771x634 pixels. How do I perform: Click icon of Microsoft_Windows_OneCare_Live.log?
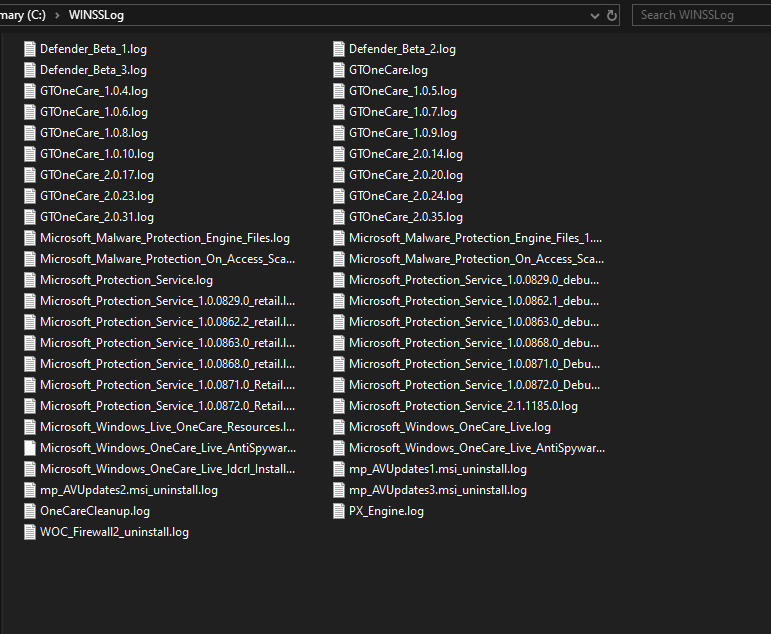[x=339, y=427]
